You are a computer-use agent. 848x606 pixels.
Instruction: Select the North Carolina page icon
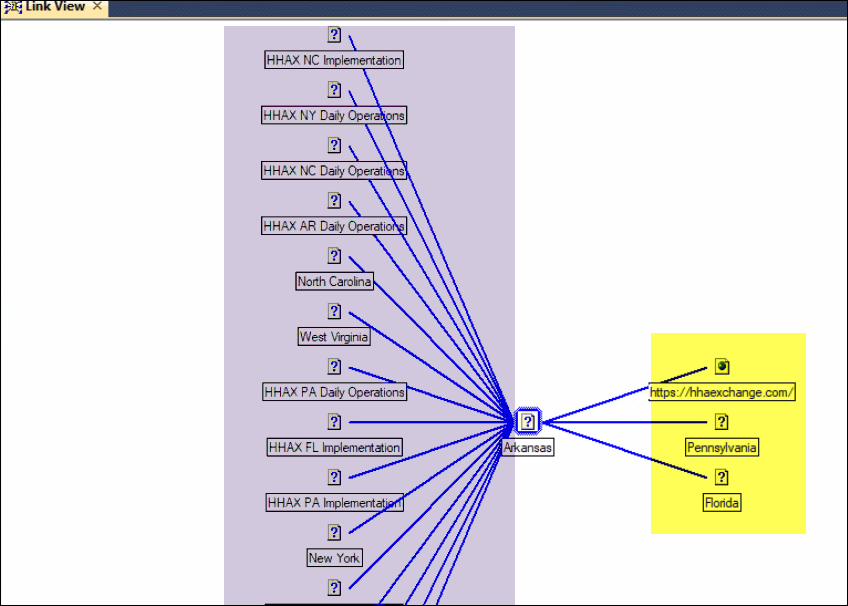(x=334, y=256)
